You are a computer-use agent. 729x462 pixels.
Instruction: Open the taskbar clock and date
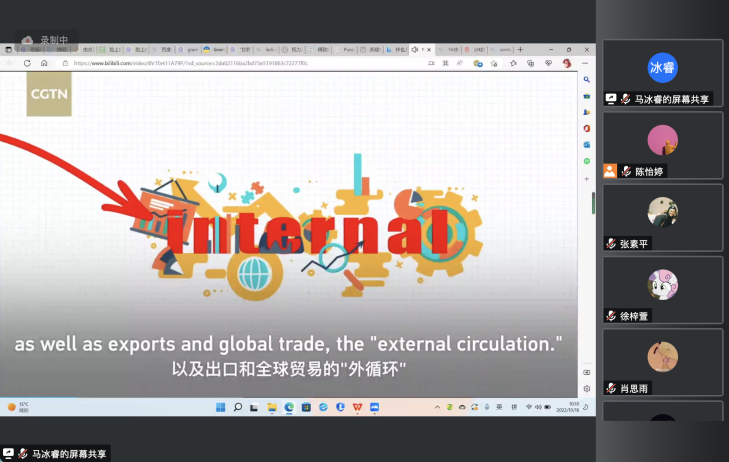tap(565, 408)
